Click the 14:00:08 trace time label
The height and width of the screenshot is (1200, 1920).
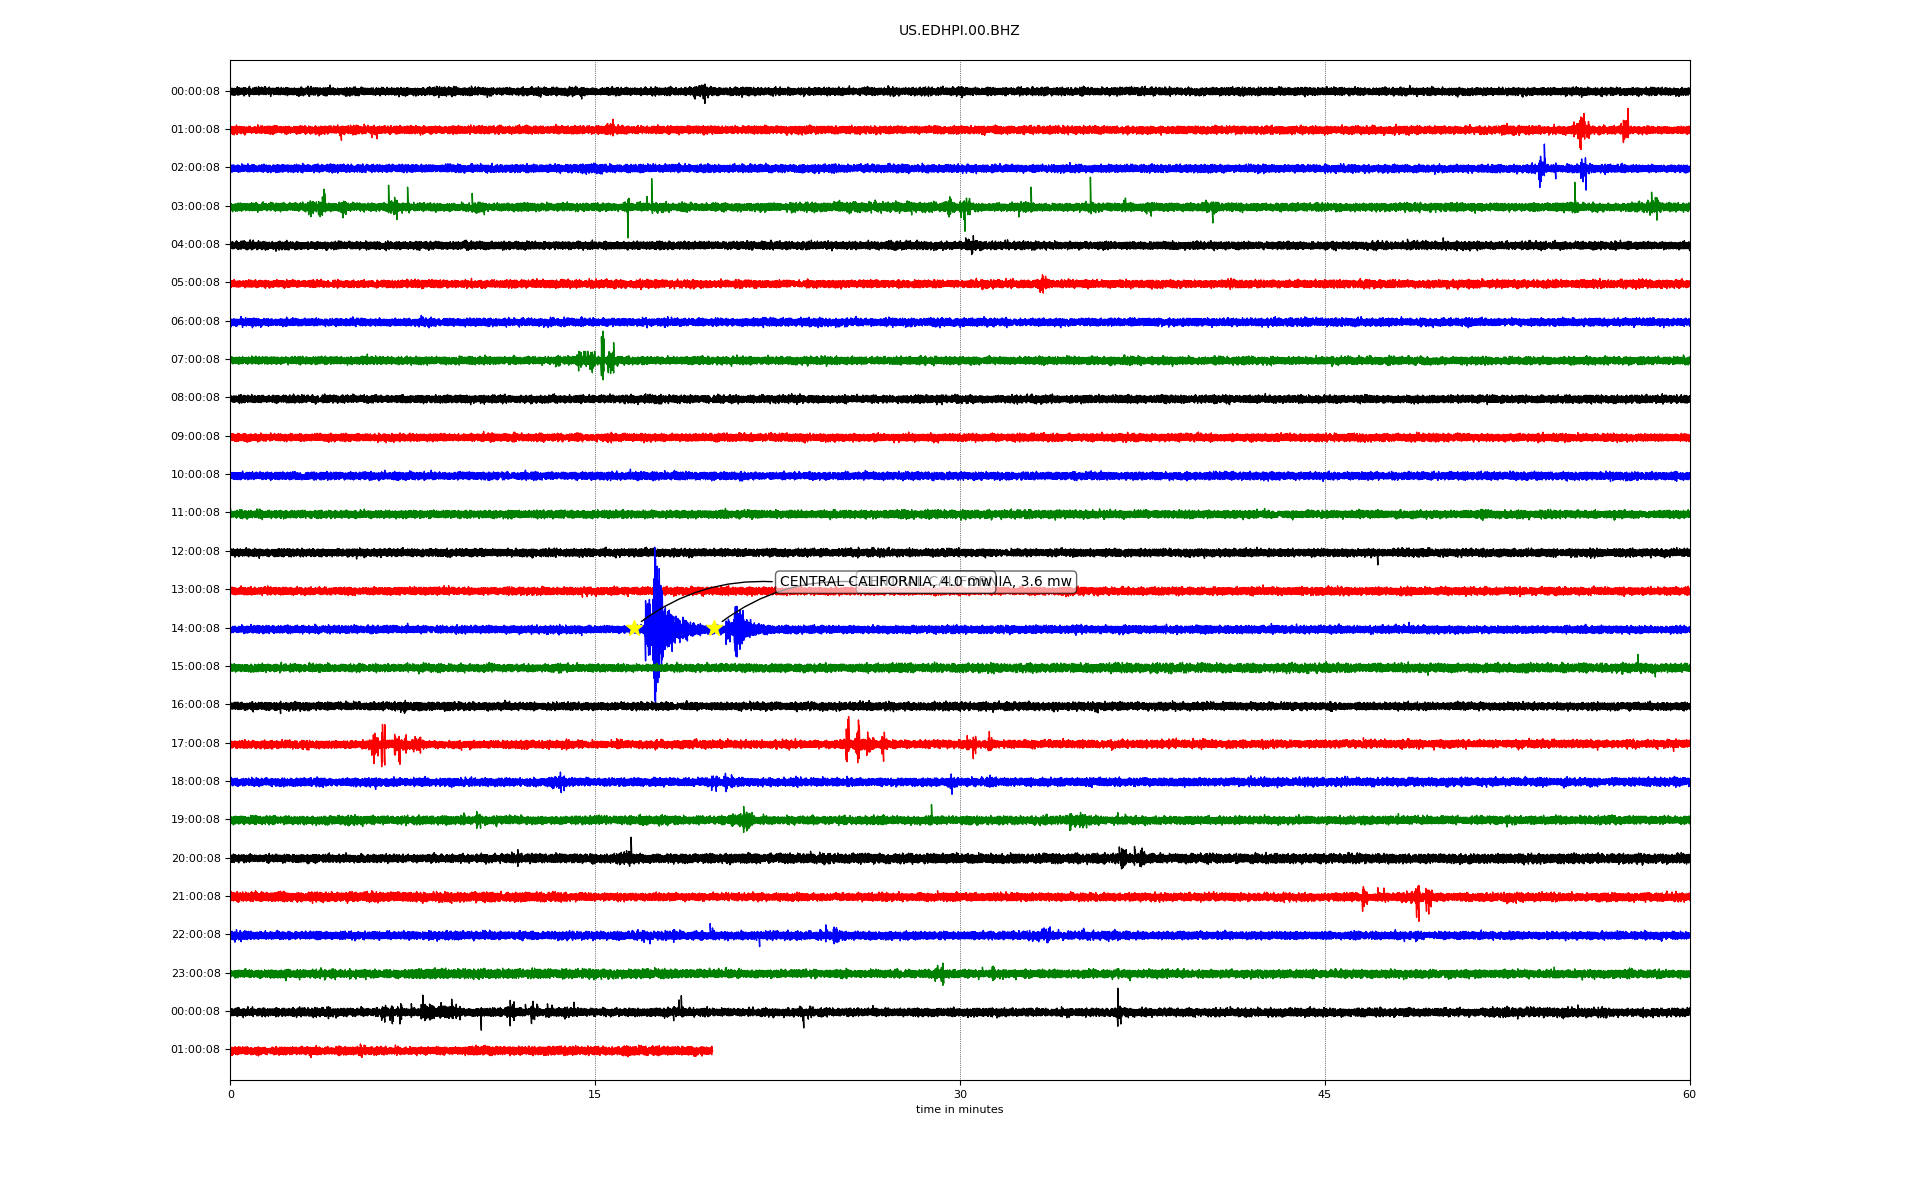click(195, 628)
